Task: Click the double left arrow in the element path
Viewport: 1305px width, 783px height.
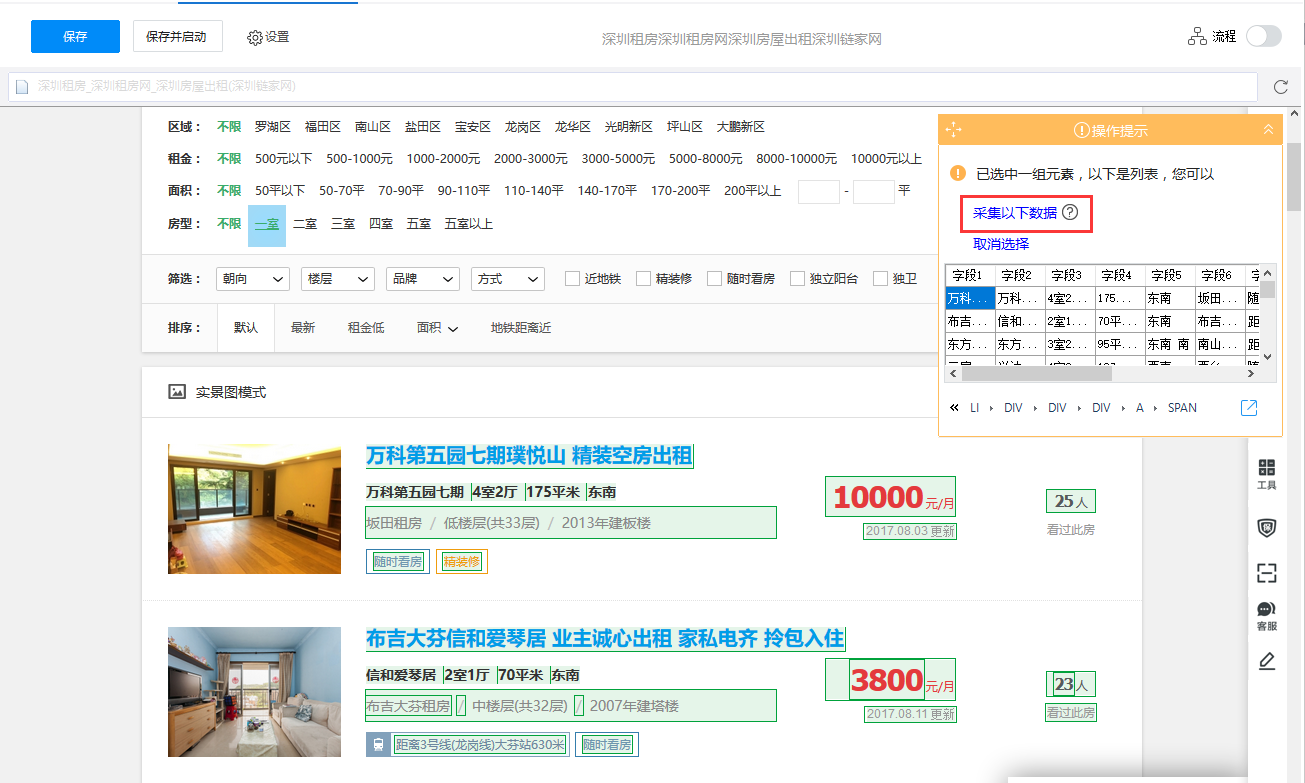Action: pyautogui.click(x=954, y=408)
